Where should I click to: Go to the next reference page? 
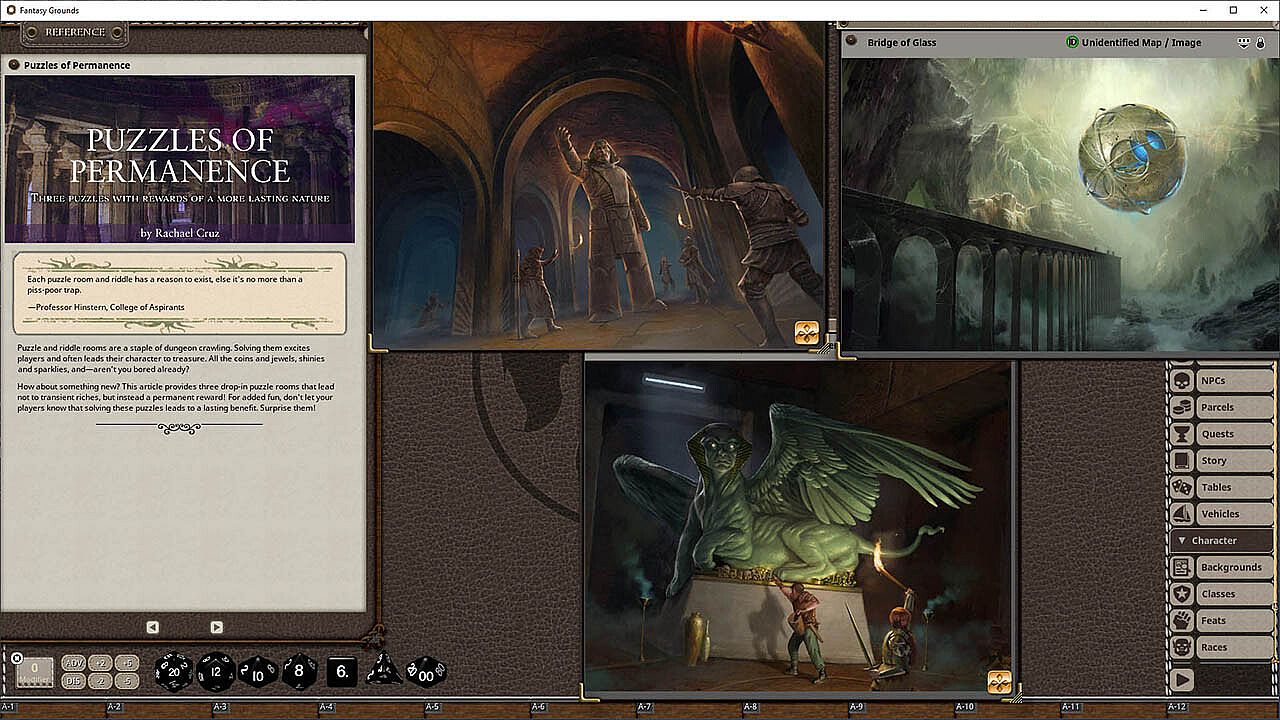coord(216,627)
